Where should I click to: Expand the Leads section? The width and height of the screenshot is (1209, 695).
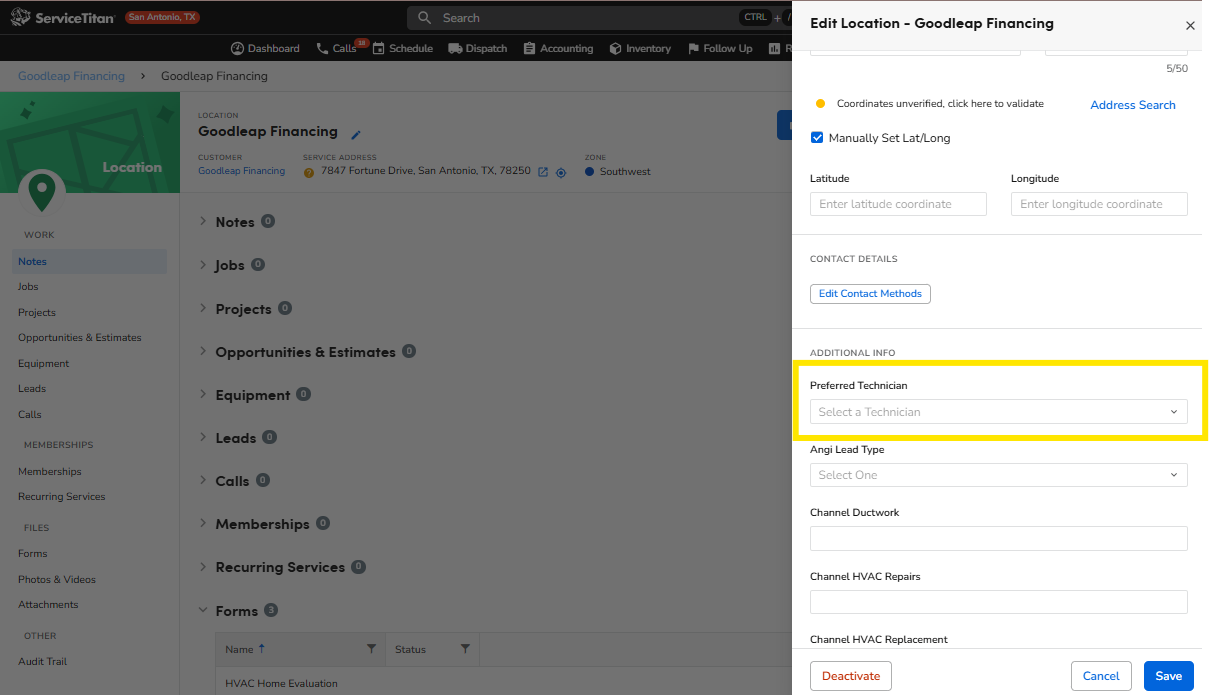click(x=203, y=437)
